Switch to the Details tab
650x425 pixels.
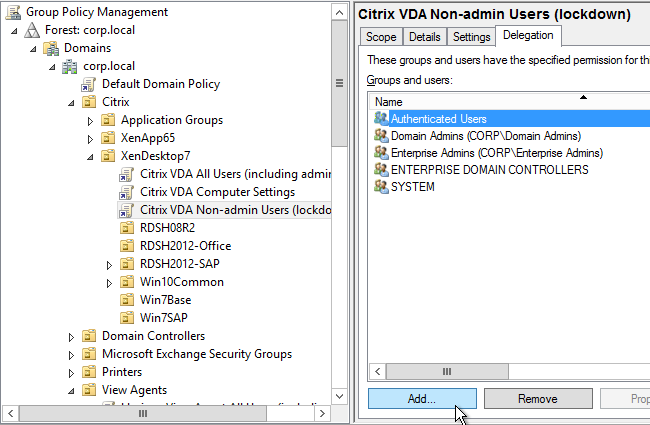[424, 37]
